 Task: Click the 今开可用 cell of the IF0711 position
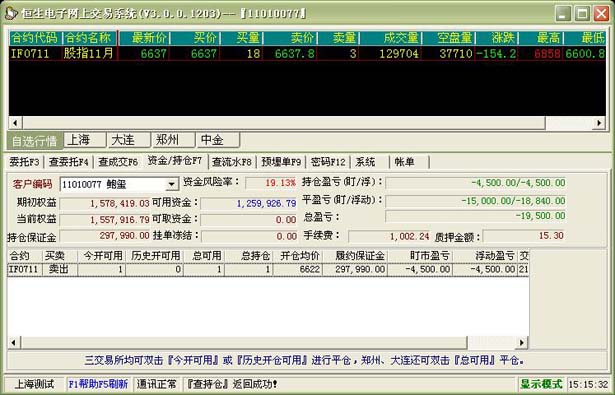coord(102,269)
